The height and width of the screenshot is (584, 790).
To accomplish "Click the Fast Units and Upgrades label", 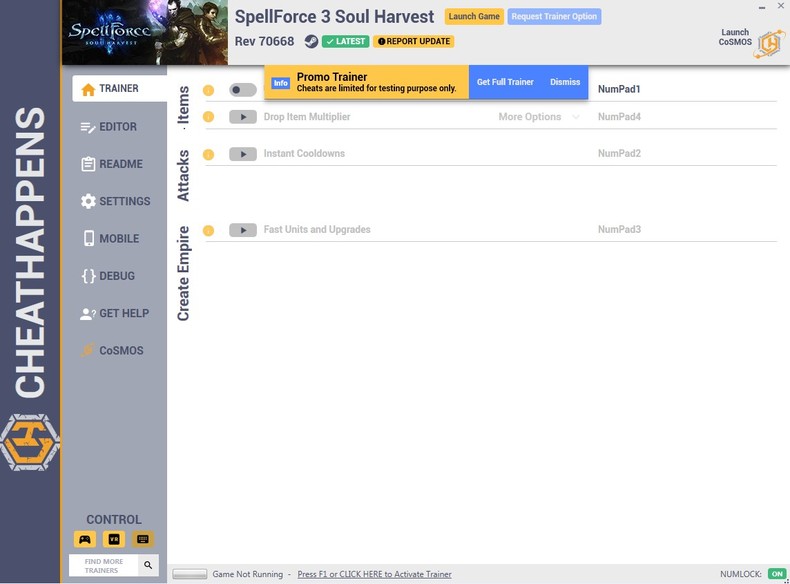I will 317,229.
